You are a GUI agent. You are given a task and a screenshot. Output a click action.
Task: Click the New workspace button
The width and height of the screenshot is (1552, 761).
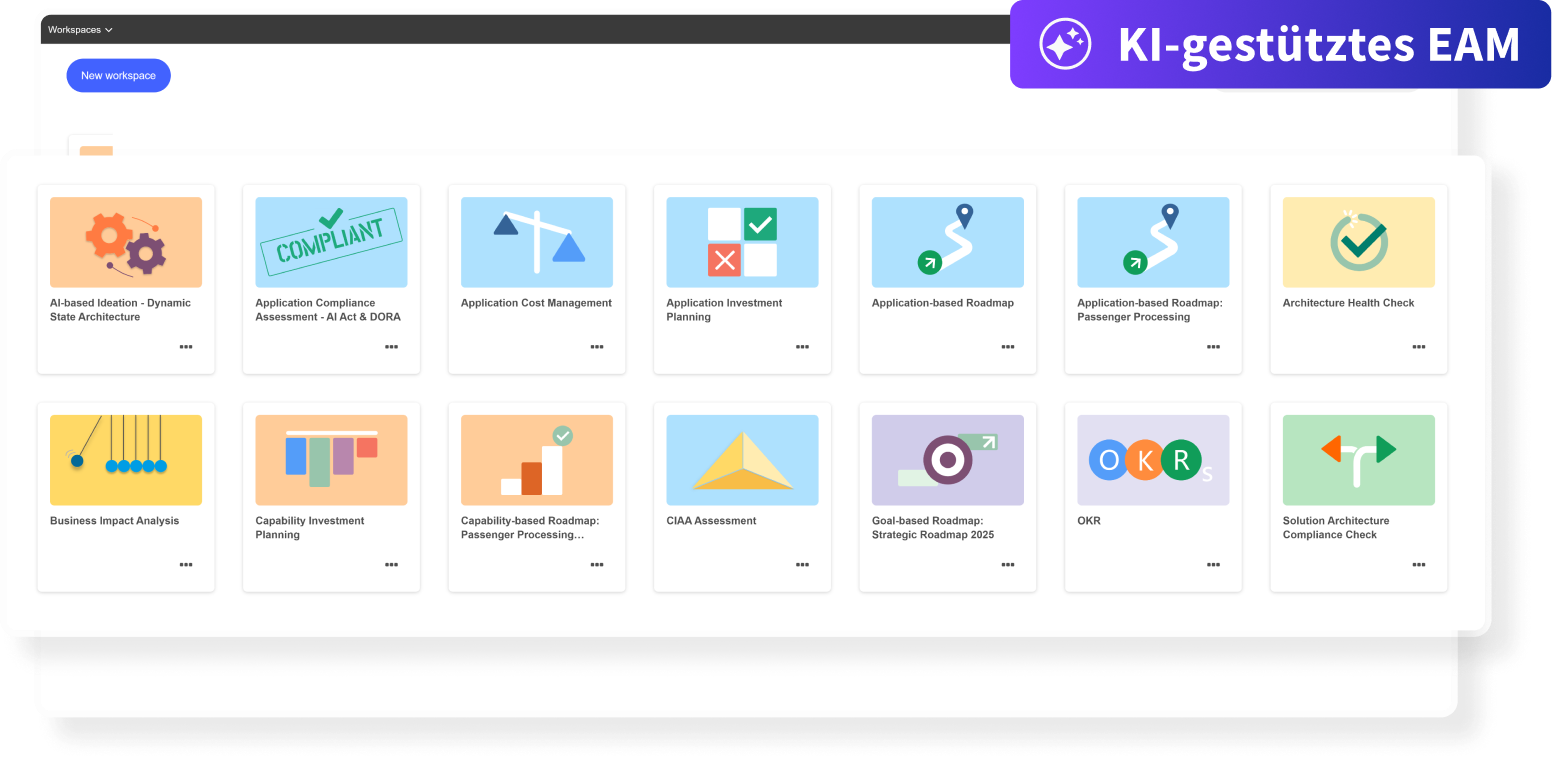coord(118,76)
